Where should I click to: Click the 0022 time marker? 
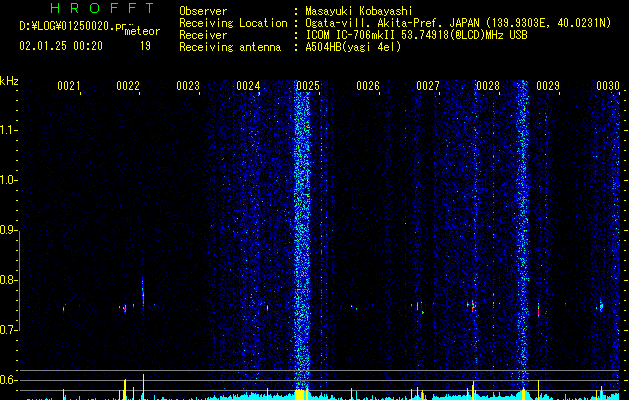tap(128, 85)
